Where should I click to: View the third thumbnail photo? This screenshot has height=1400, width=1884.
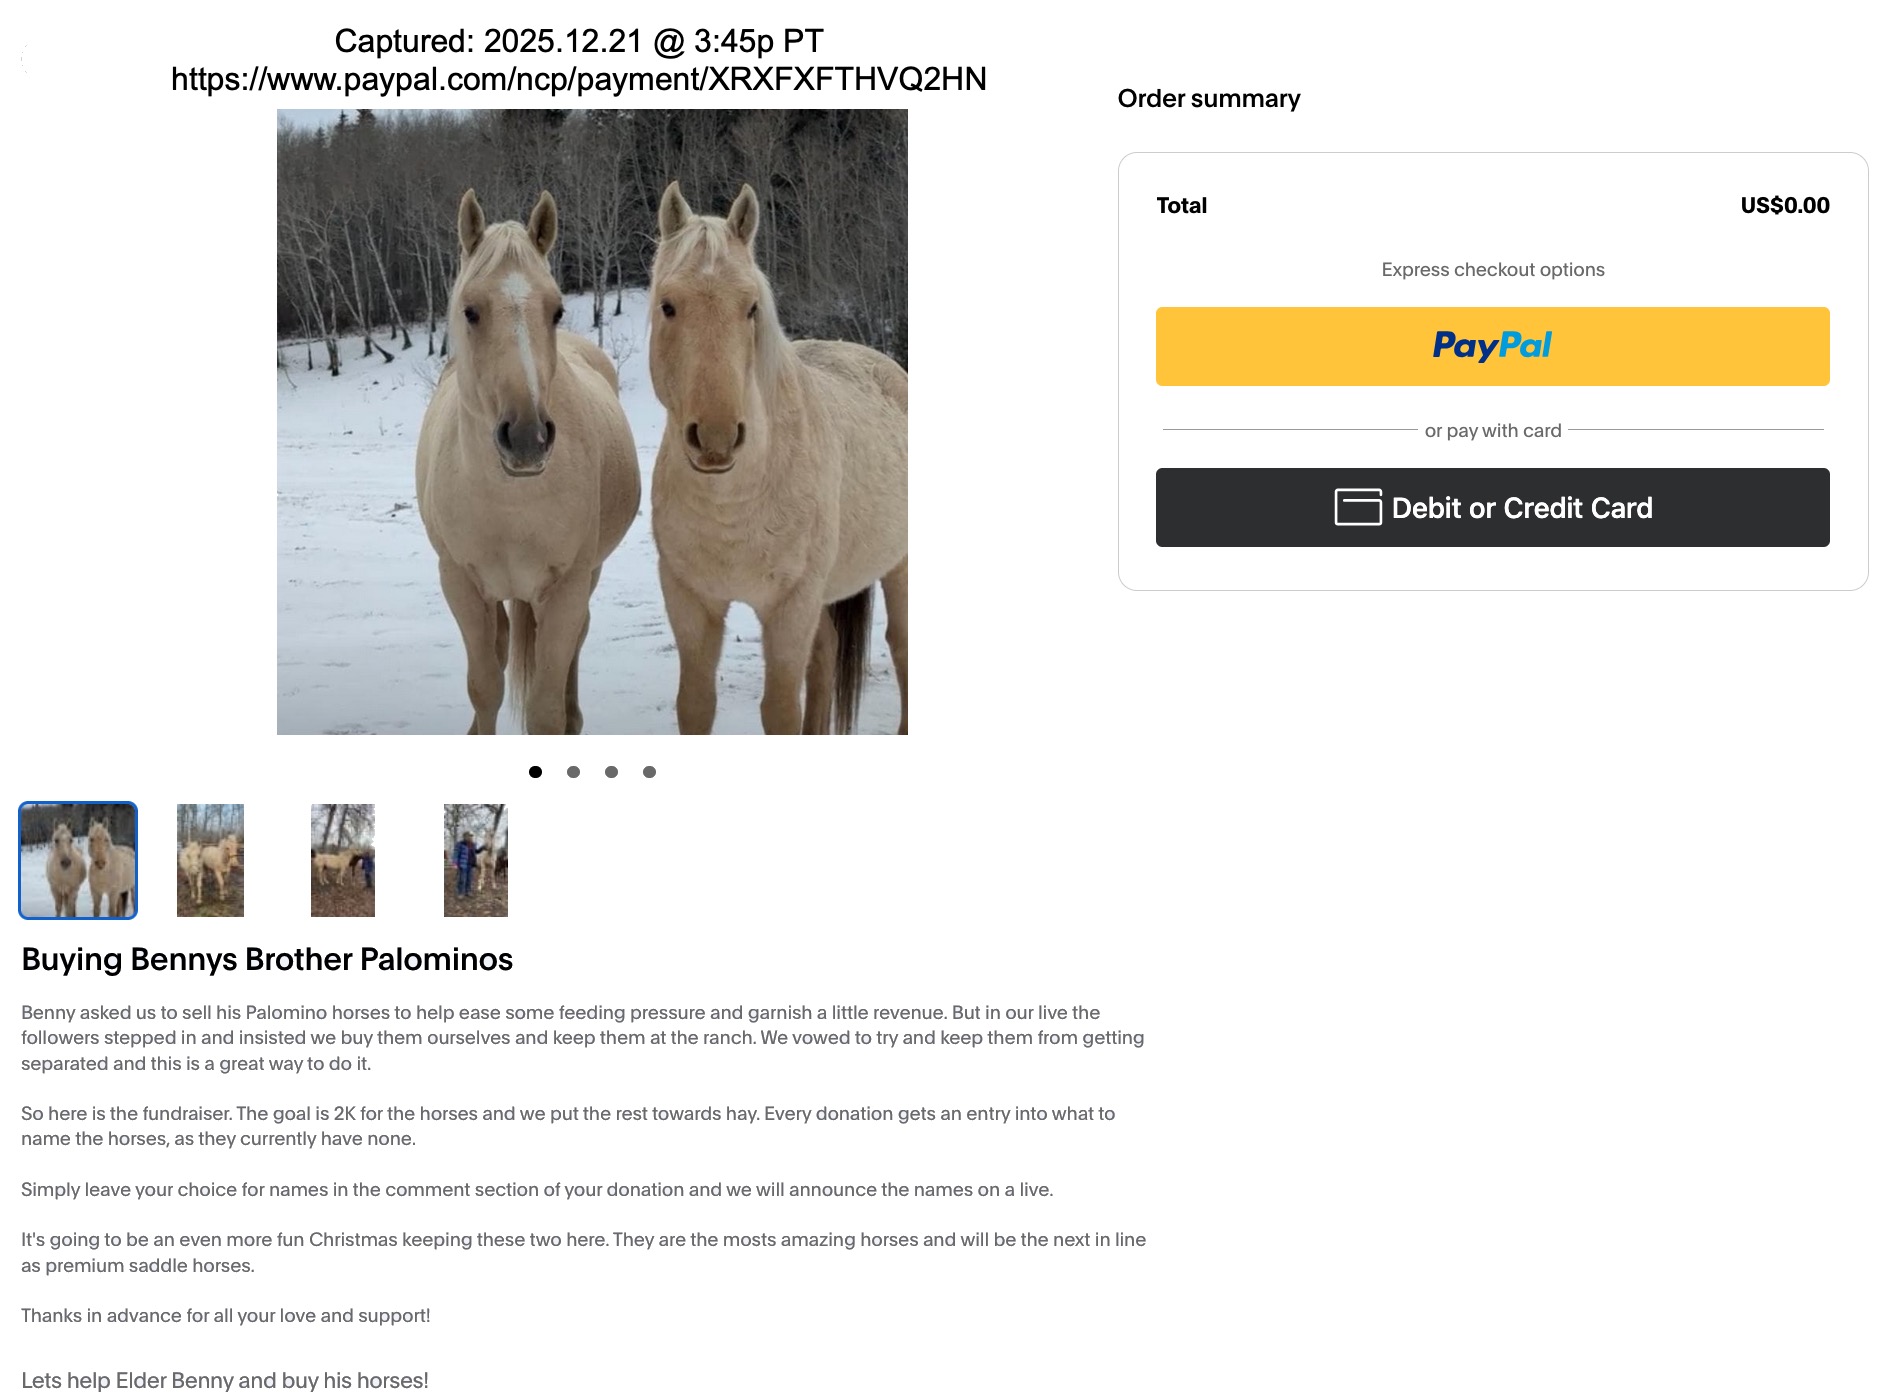pos(343,860)
